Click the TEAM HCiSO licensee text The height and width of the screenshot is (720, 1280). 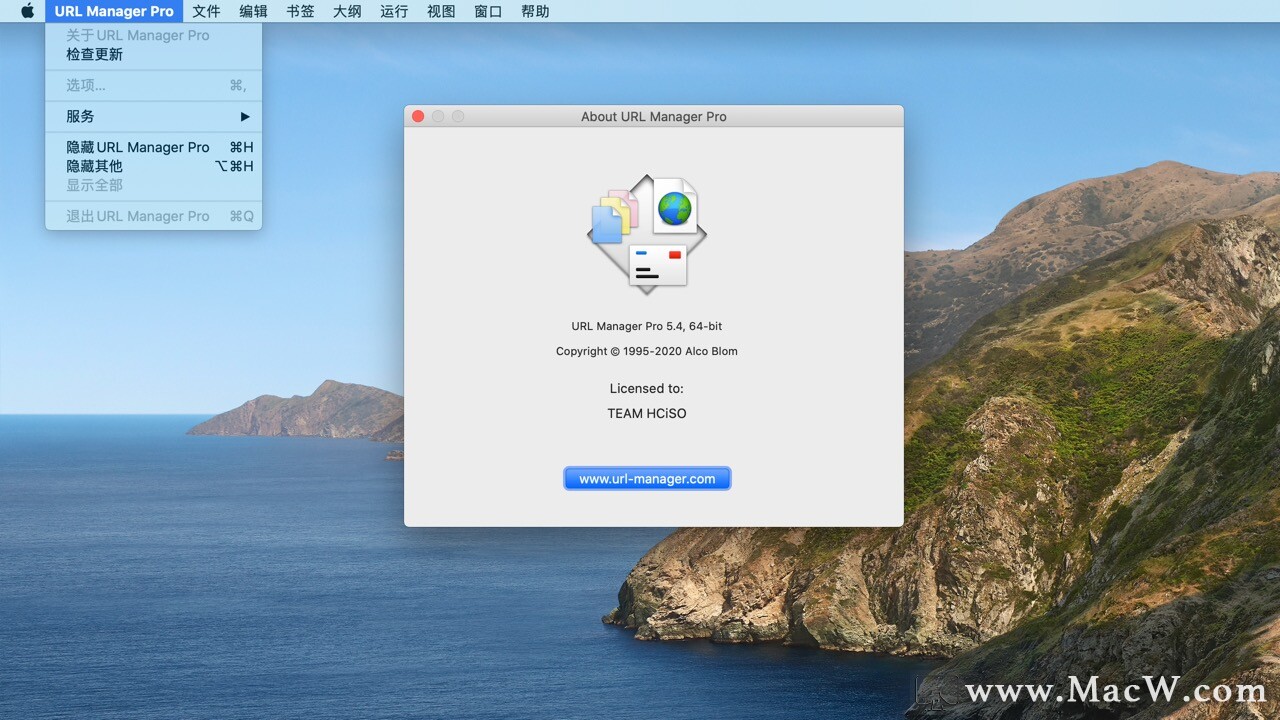(x=647, y=413)
